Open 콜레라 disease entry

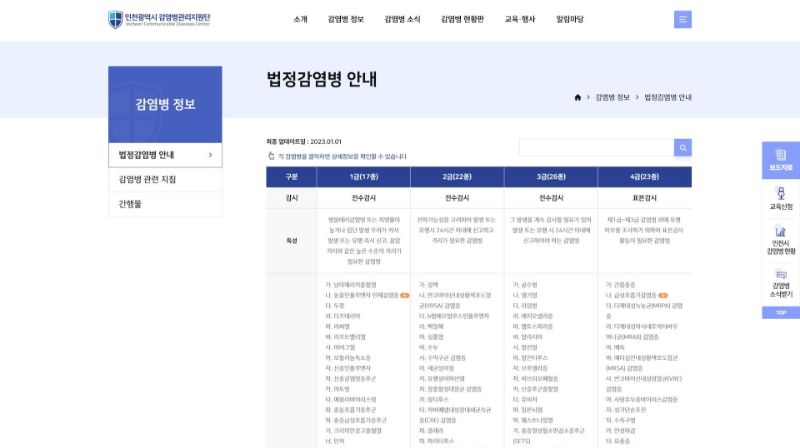click(431, 431)
